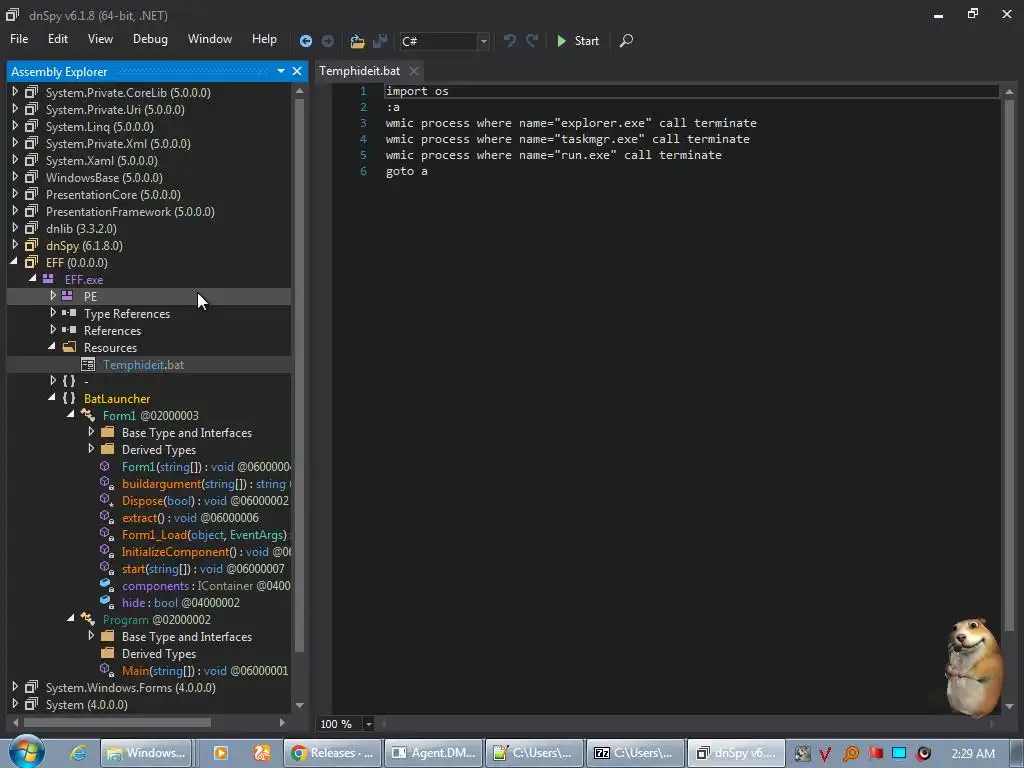Select the Temphideit.bat tab
This screenshot has width=1024, height=768.
tap(359, 71)
